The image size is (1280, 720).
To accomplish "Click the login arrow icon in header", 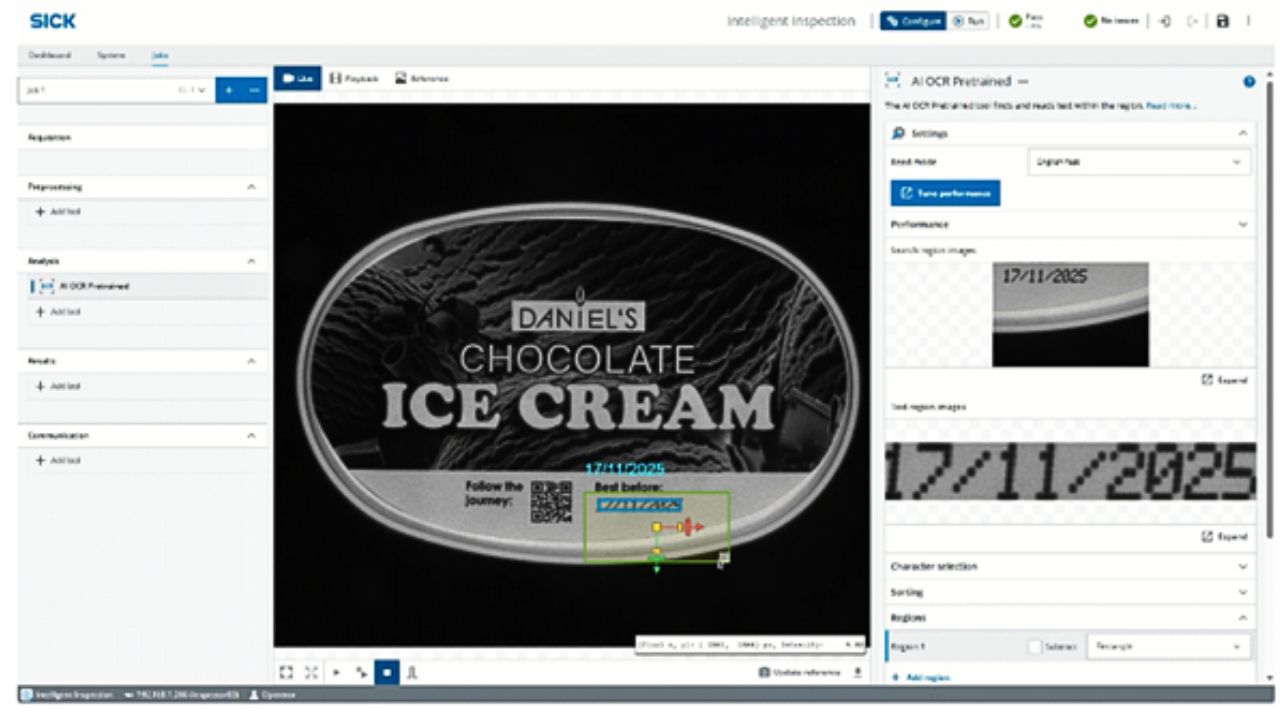I will coord(1166,21).
